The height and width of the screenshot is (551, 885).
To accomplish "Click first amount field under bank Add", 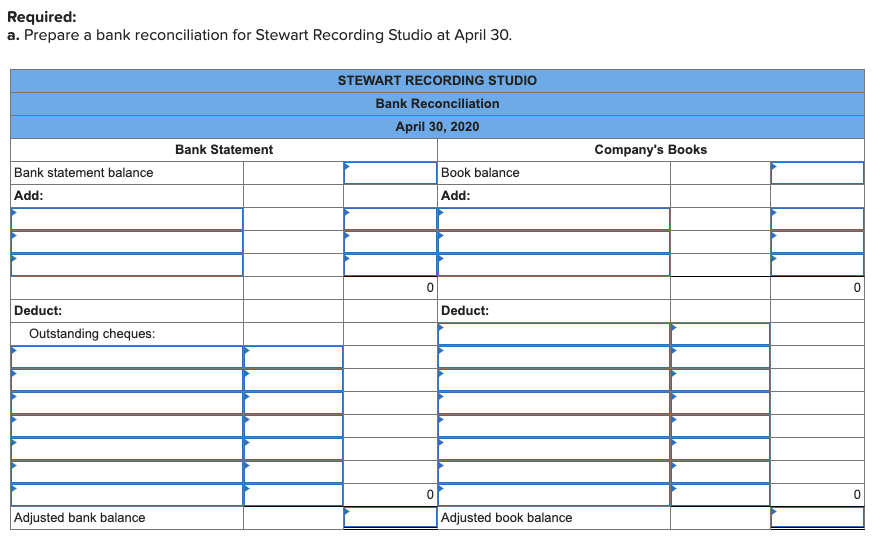I will tap(390, 219).
